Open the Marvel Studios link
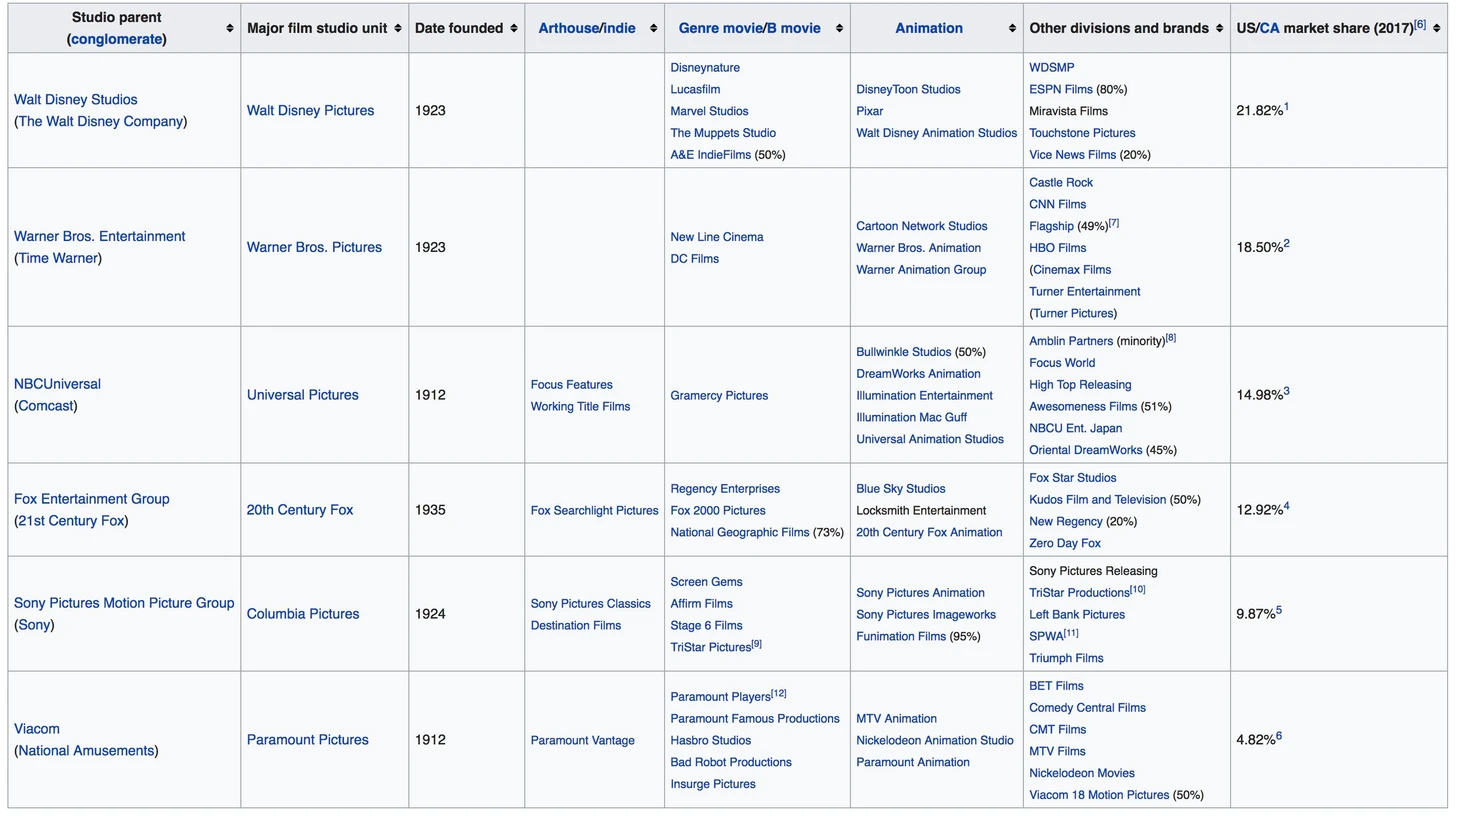The width and height of the screenshot is (1460, 816). [709, 111]
